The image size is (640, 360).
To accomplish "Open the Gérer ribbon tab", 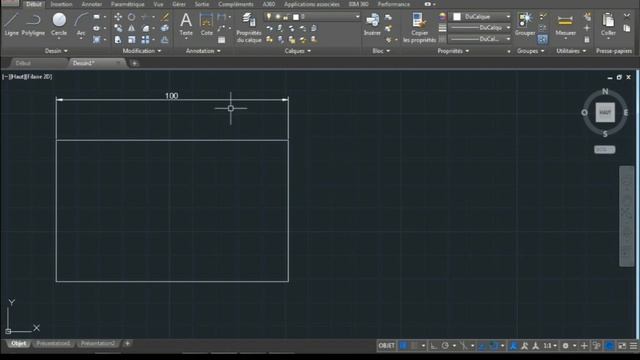I will 179,4.
